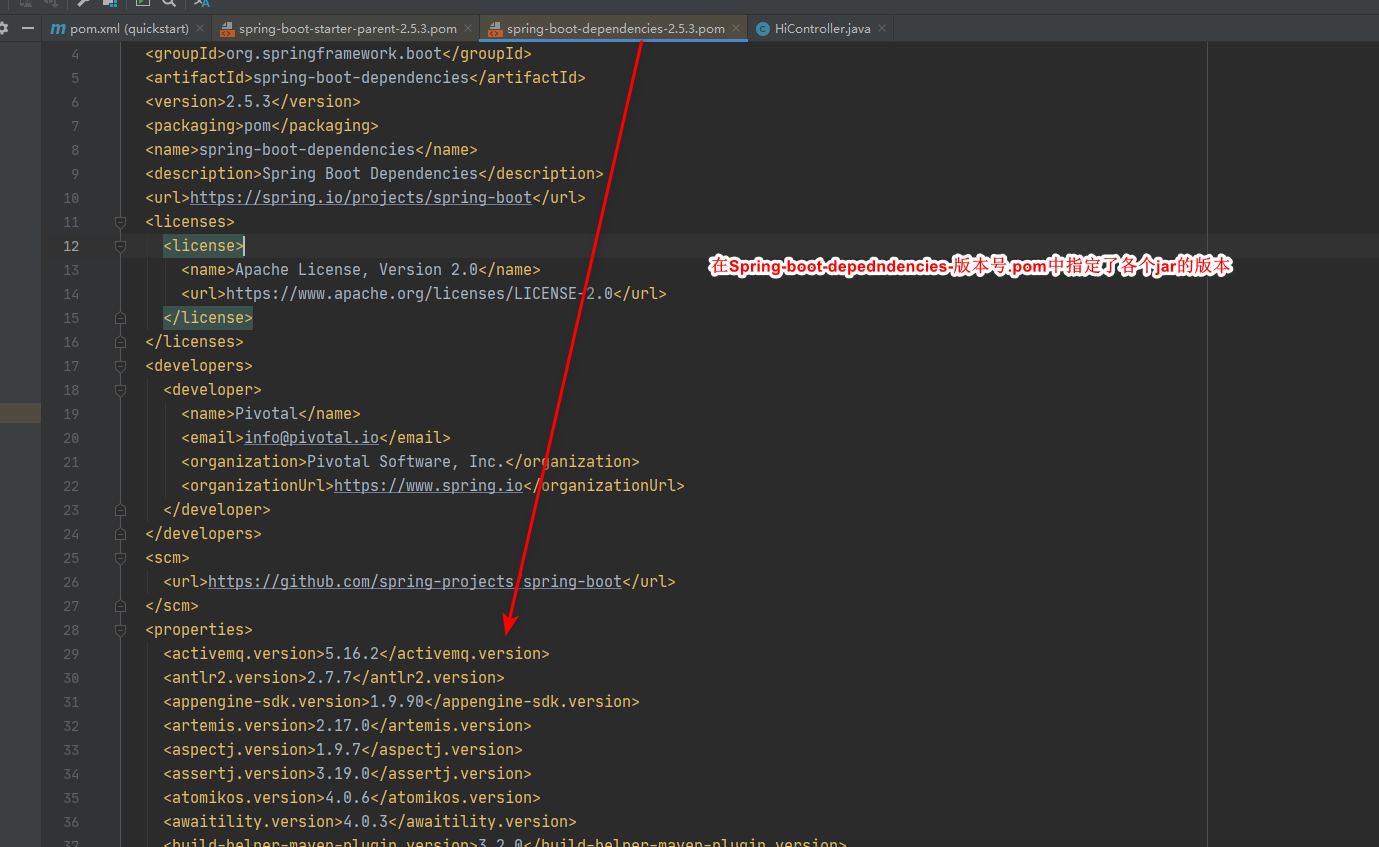
Task: Click the artemis.version value 2.17.0
Action: (343, 726)
